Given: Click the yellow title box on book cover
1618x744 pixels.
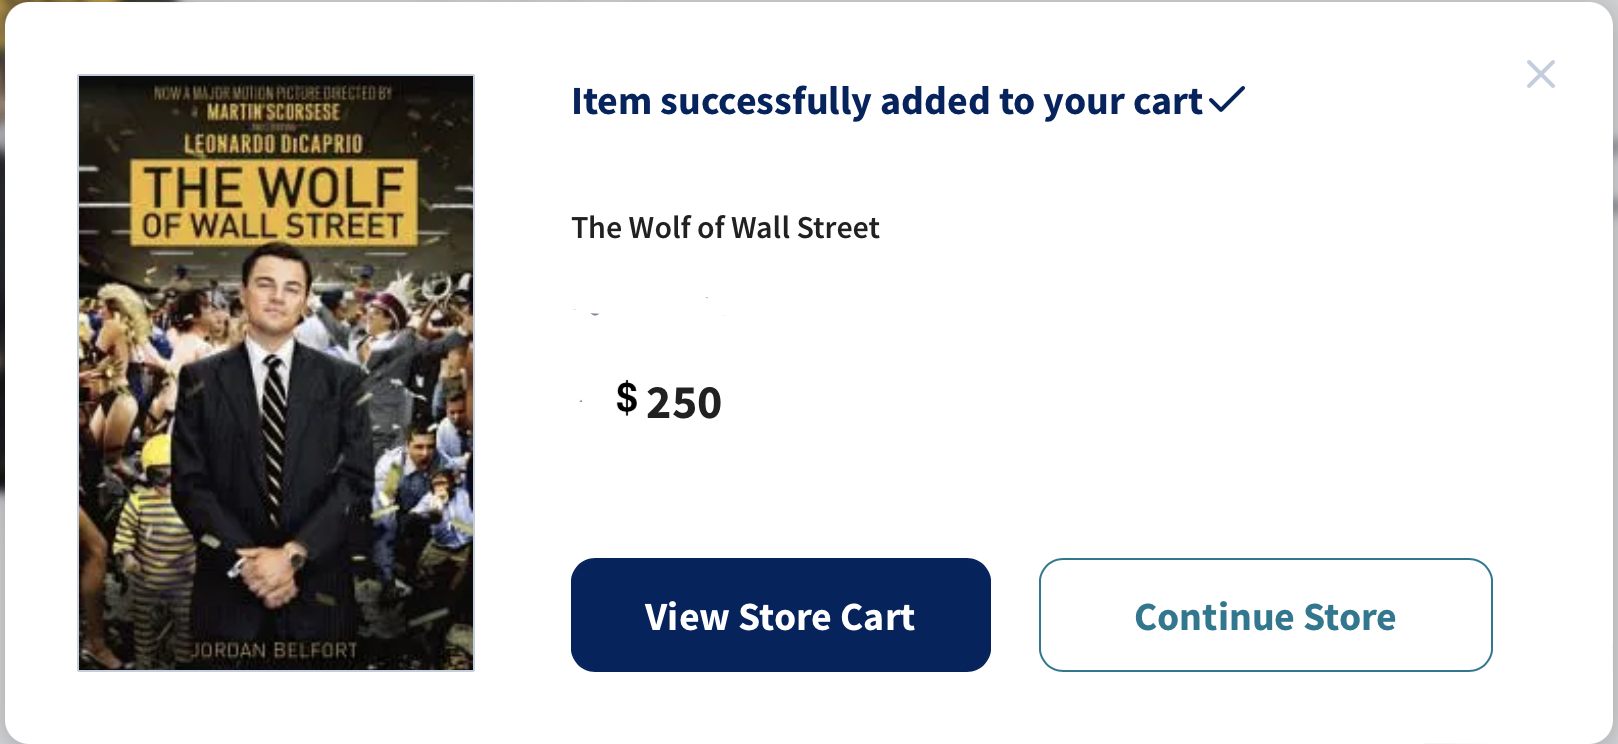Looking at the screenshot, I should pos(273,203).
